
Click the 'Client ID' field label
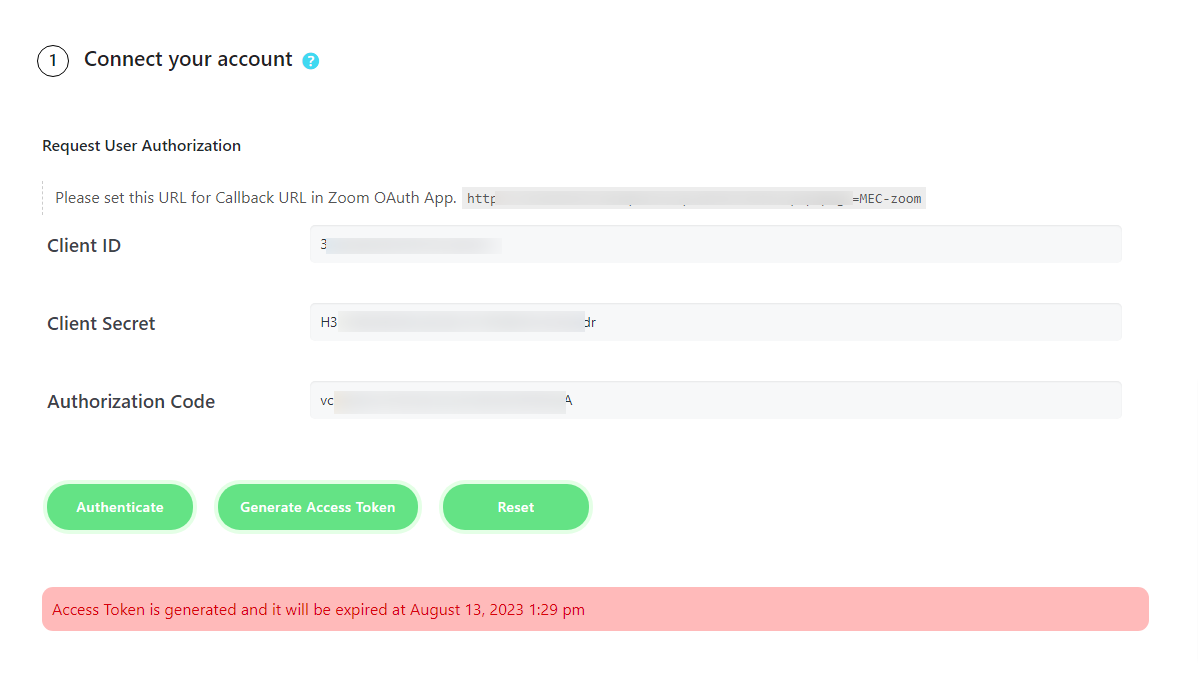coord(84,246)
